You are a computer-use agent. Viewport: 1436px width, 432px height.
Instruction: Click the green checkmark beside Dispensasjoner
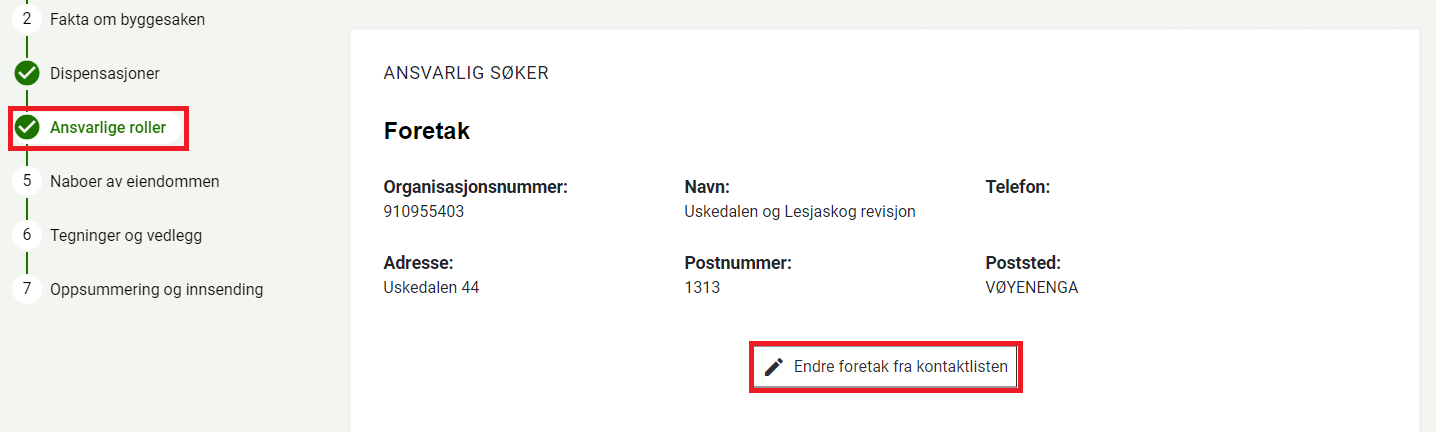click(x=27, y=73)
